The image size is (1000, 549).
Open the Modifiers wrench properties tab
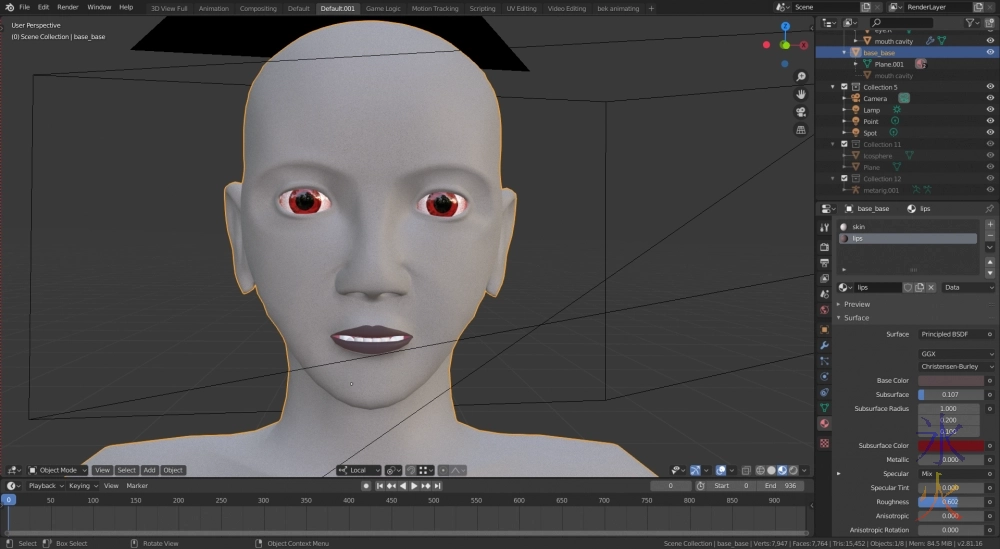[824, 344]
